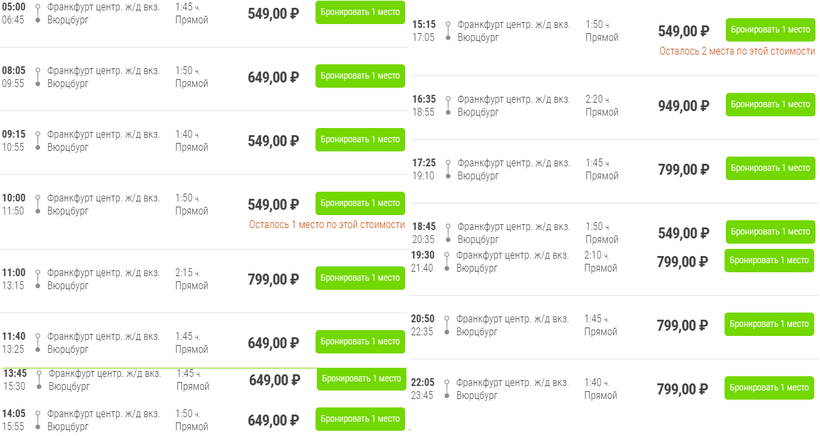Book the 15:15 trip to Вюрцбург
Image resolution: width=820 pixels, height=436 pixels.
tap(769, 30)
